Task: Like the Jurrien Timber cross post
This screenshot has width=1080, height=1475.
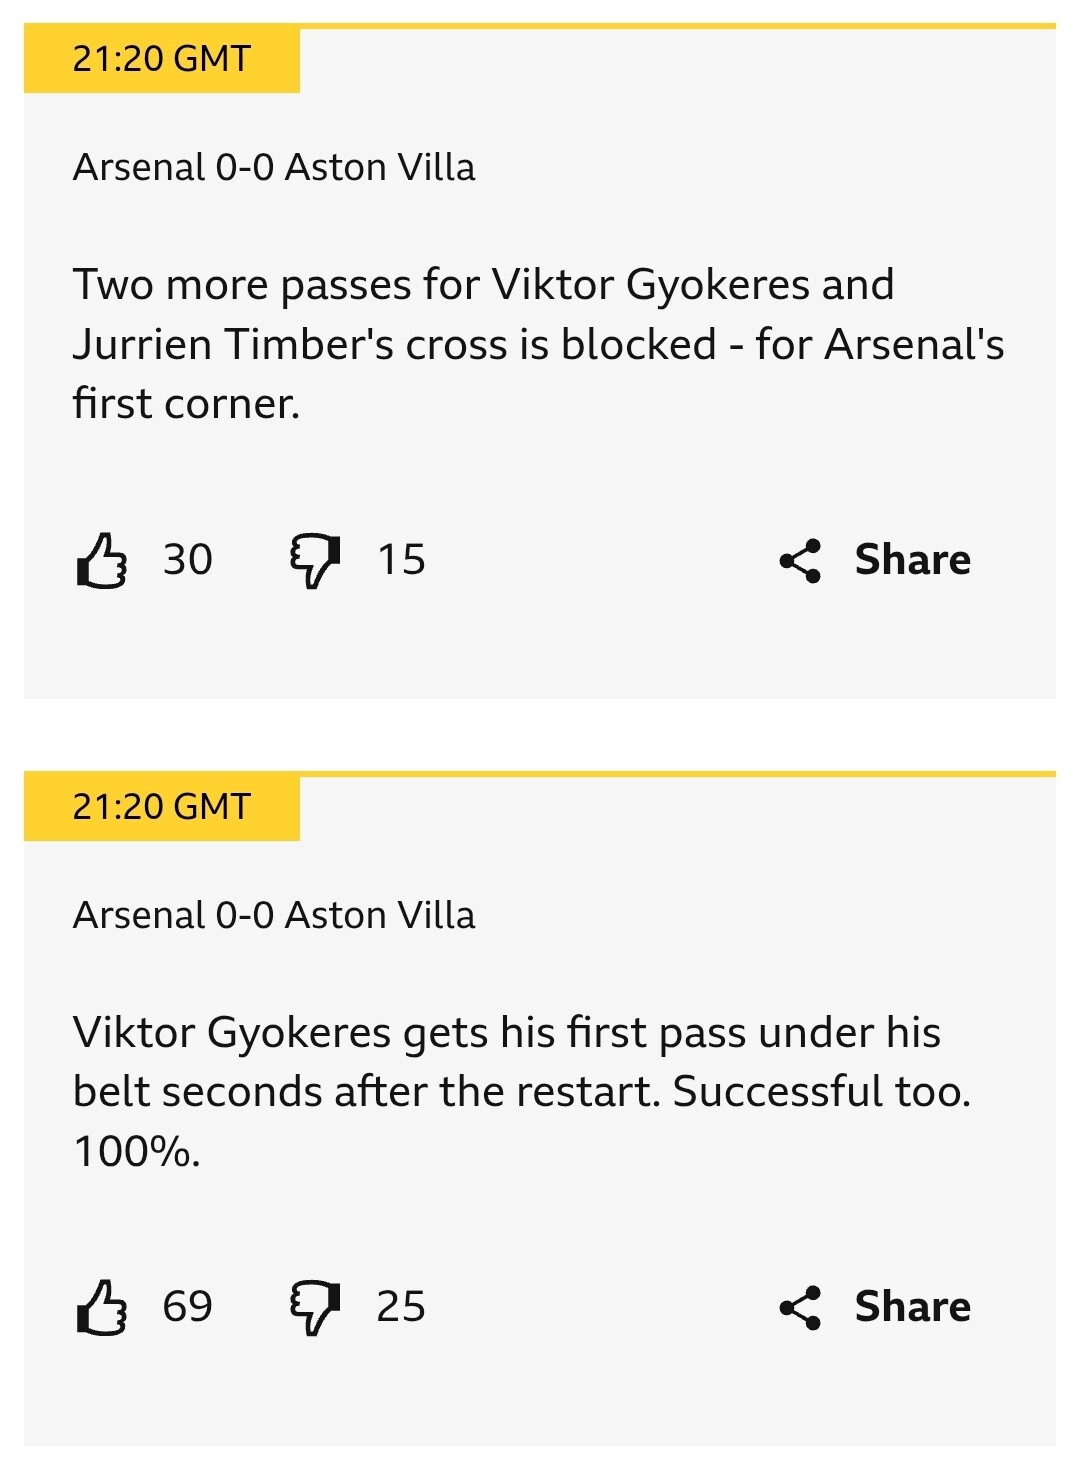Action: coord(102,560)
